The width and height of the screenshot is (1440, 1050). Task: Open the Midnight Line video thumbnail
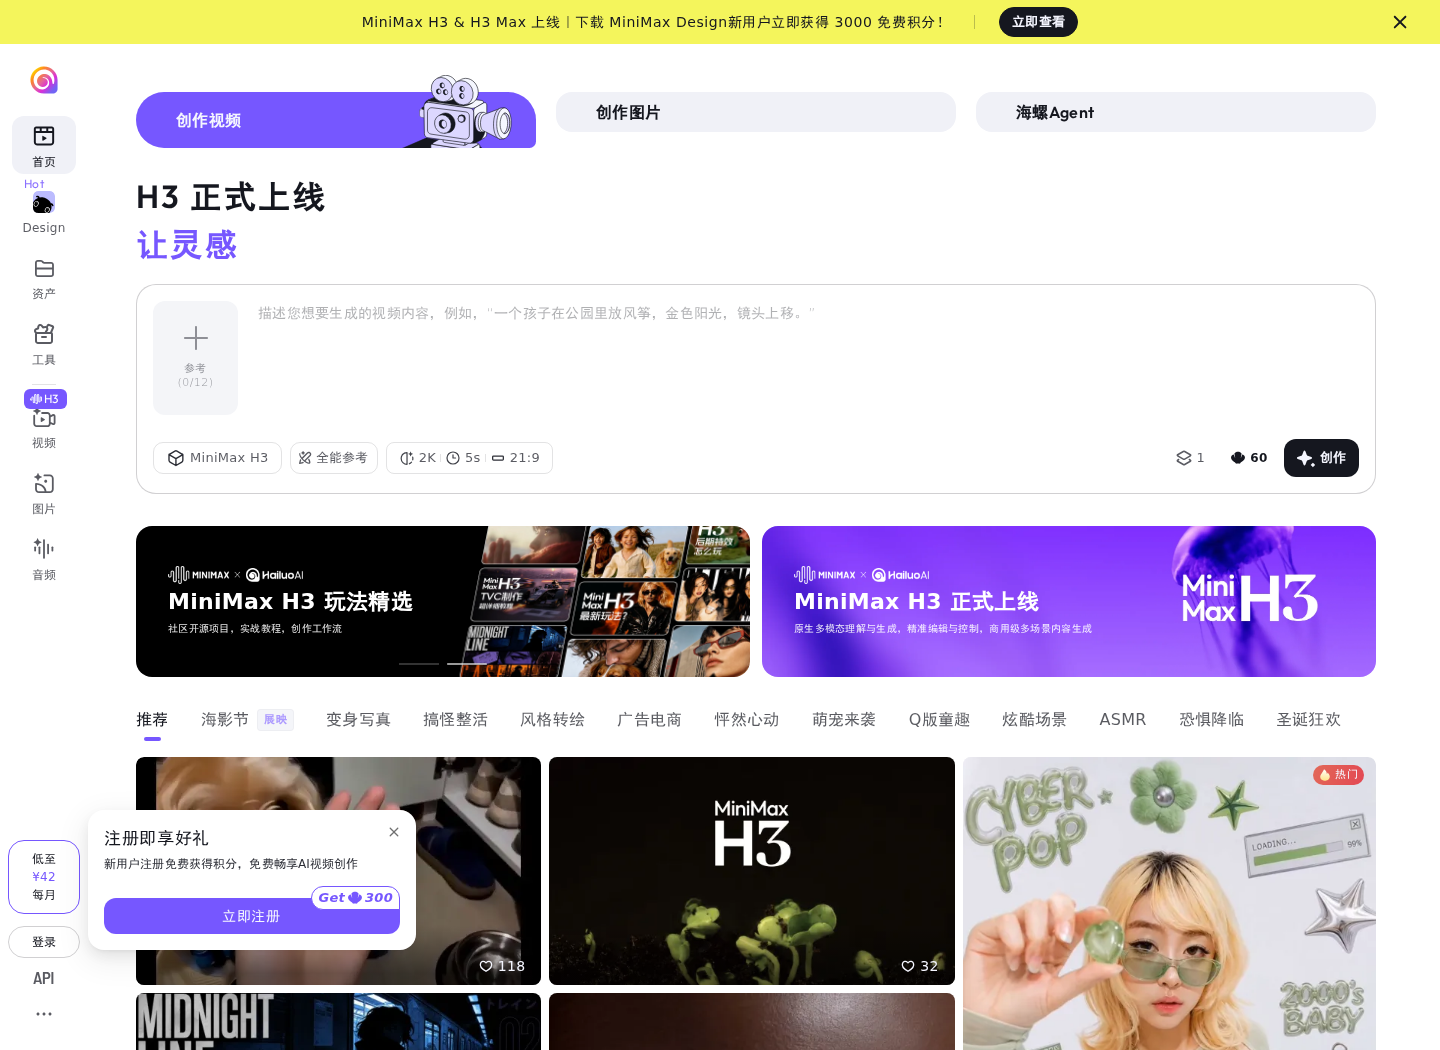point(338,1021)
